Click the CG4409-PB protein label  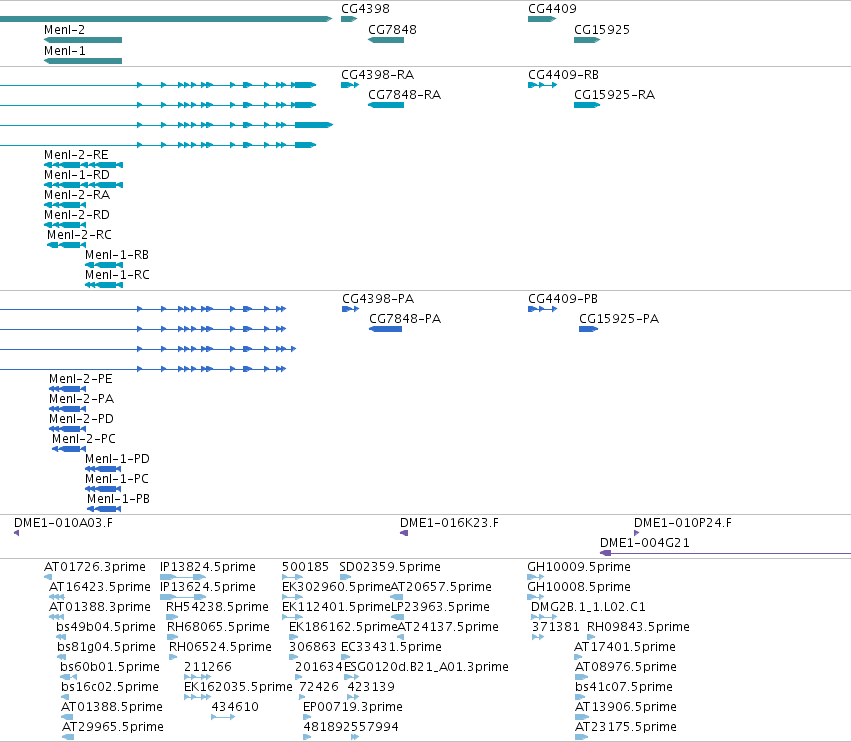point(563,299)
